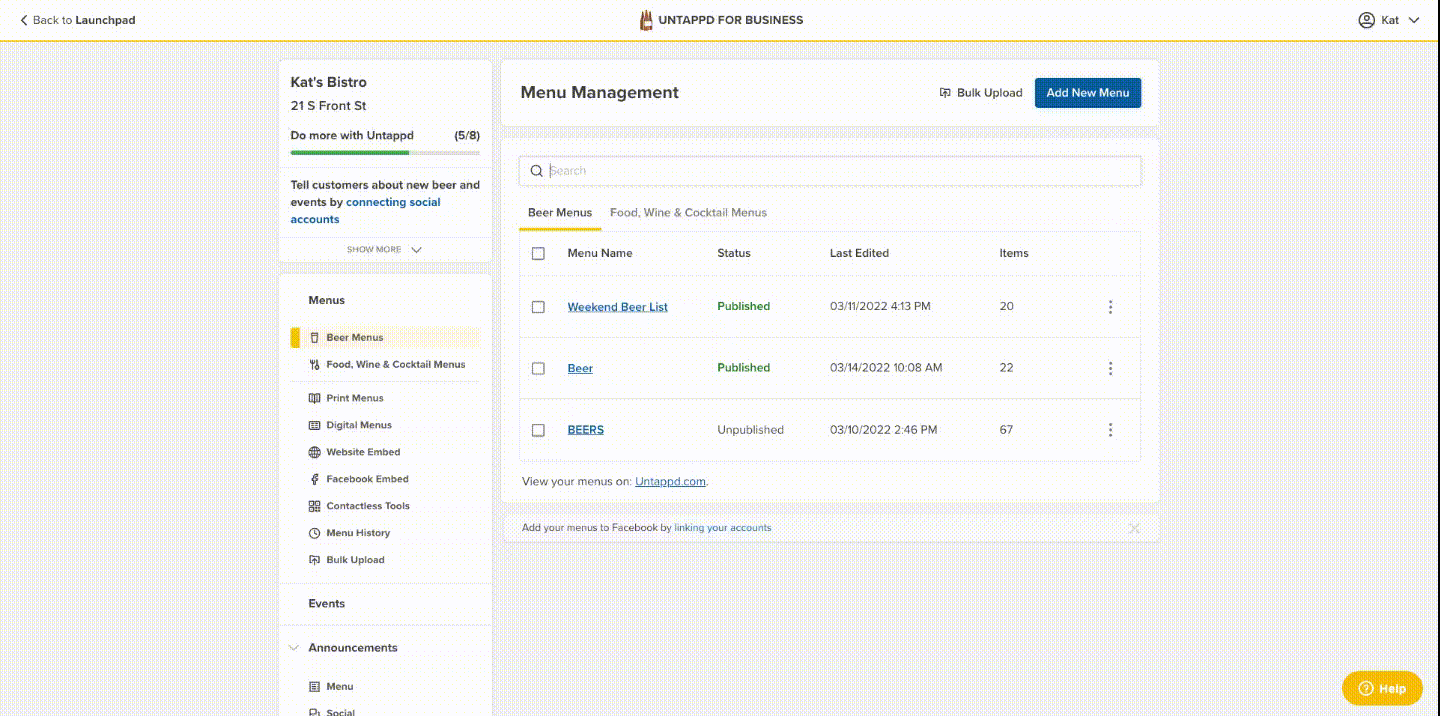Click the Menu History clock icon
The width and height of the screenshot is (1440, 716).
click(315, 533)
